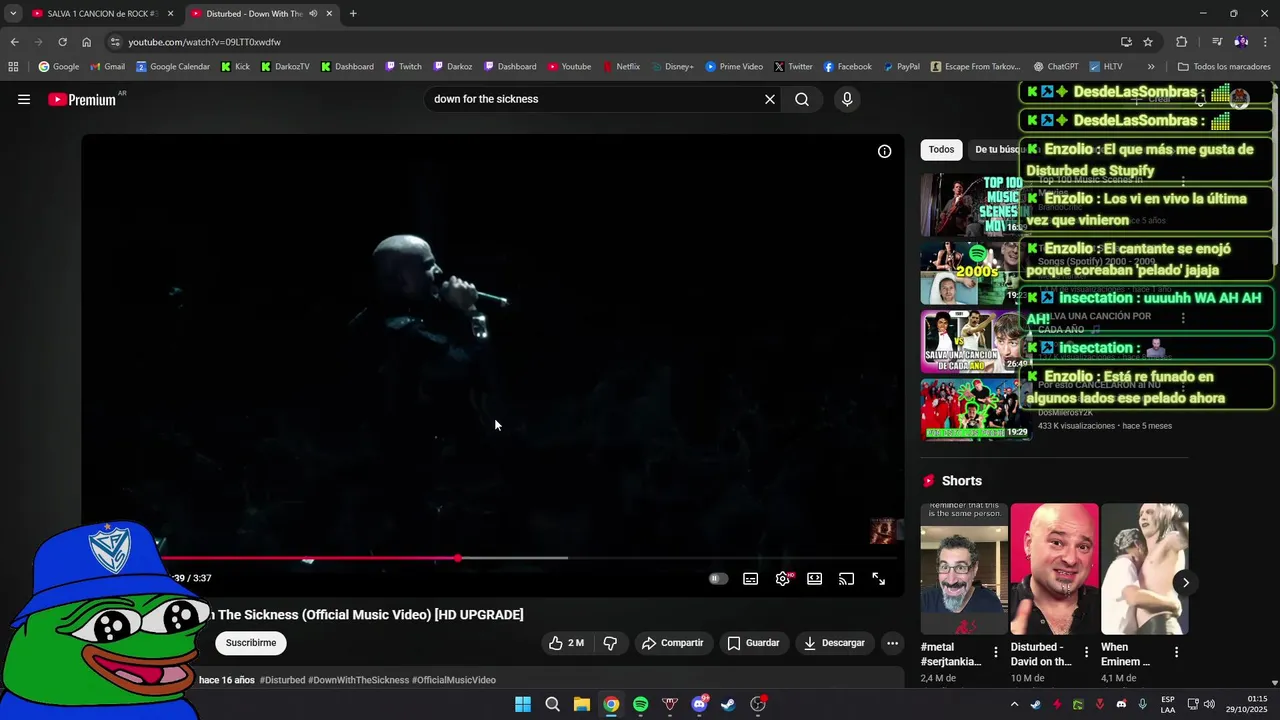Share the video via Compartir
The width and height of the screenshot is (1280, 720).
[673, 643]
